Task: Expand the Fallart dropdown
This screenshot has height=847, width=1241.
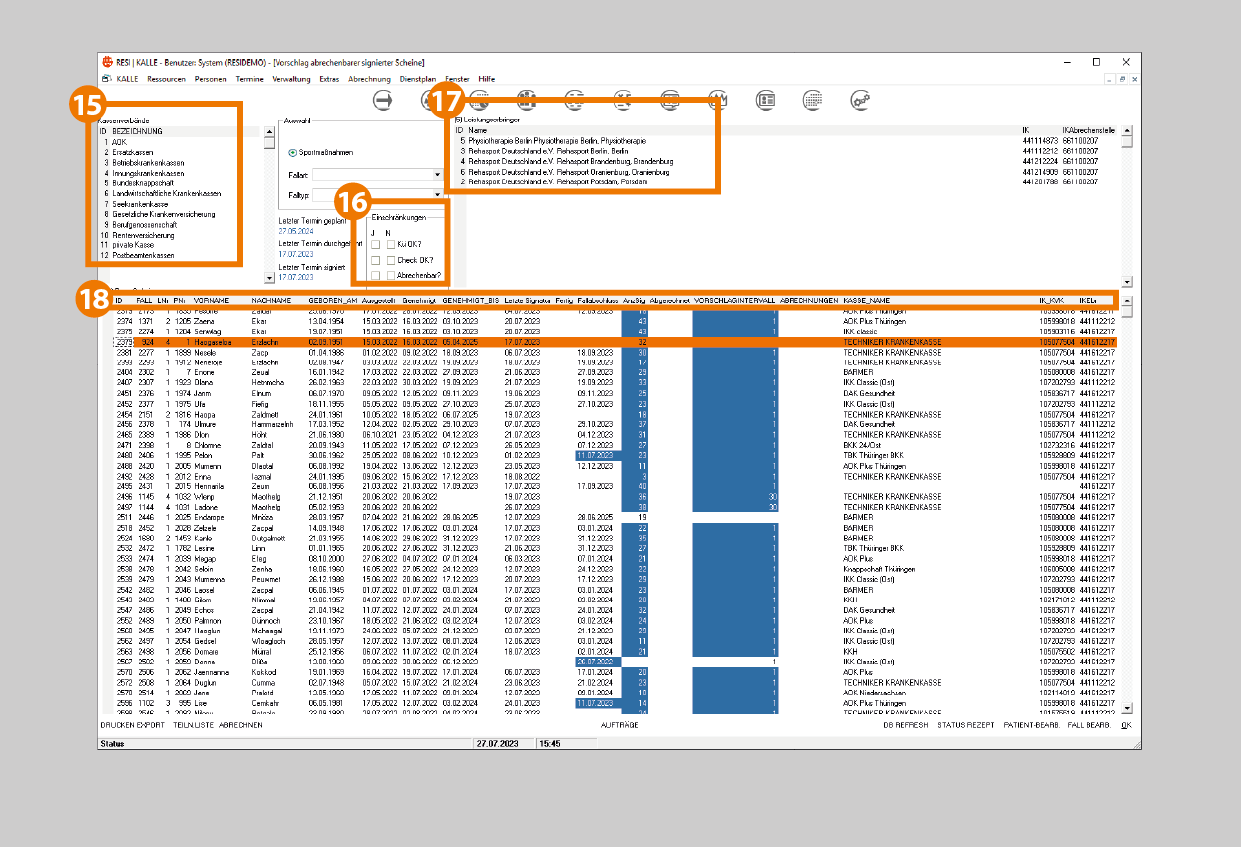Action: click(x=437, y=175)
